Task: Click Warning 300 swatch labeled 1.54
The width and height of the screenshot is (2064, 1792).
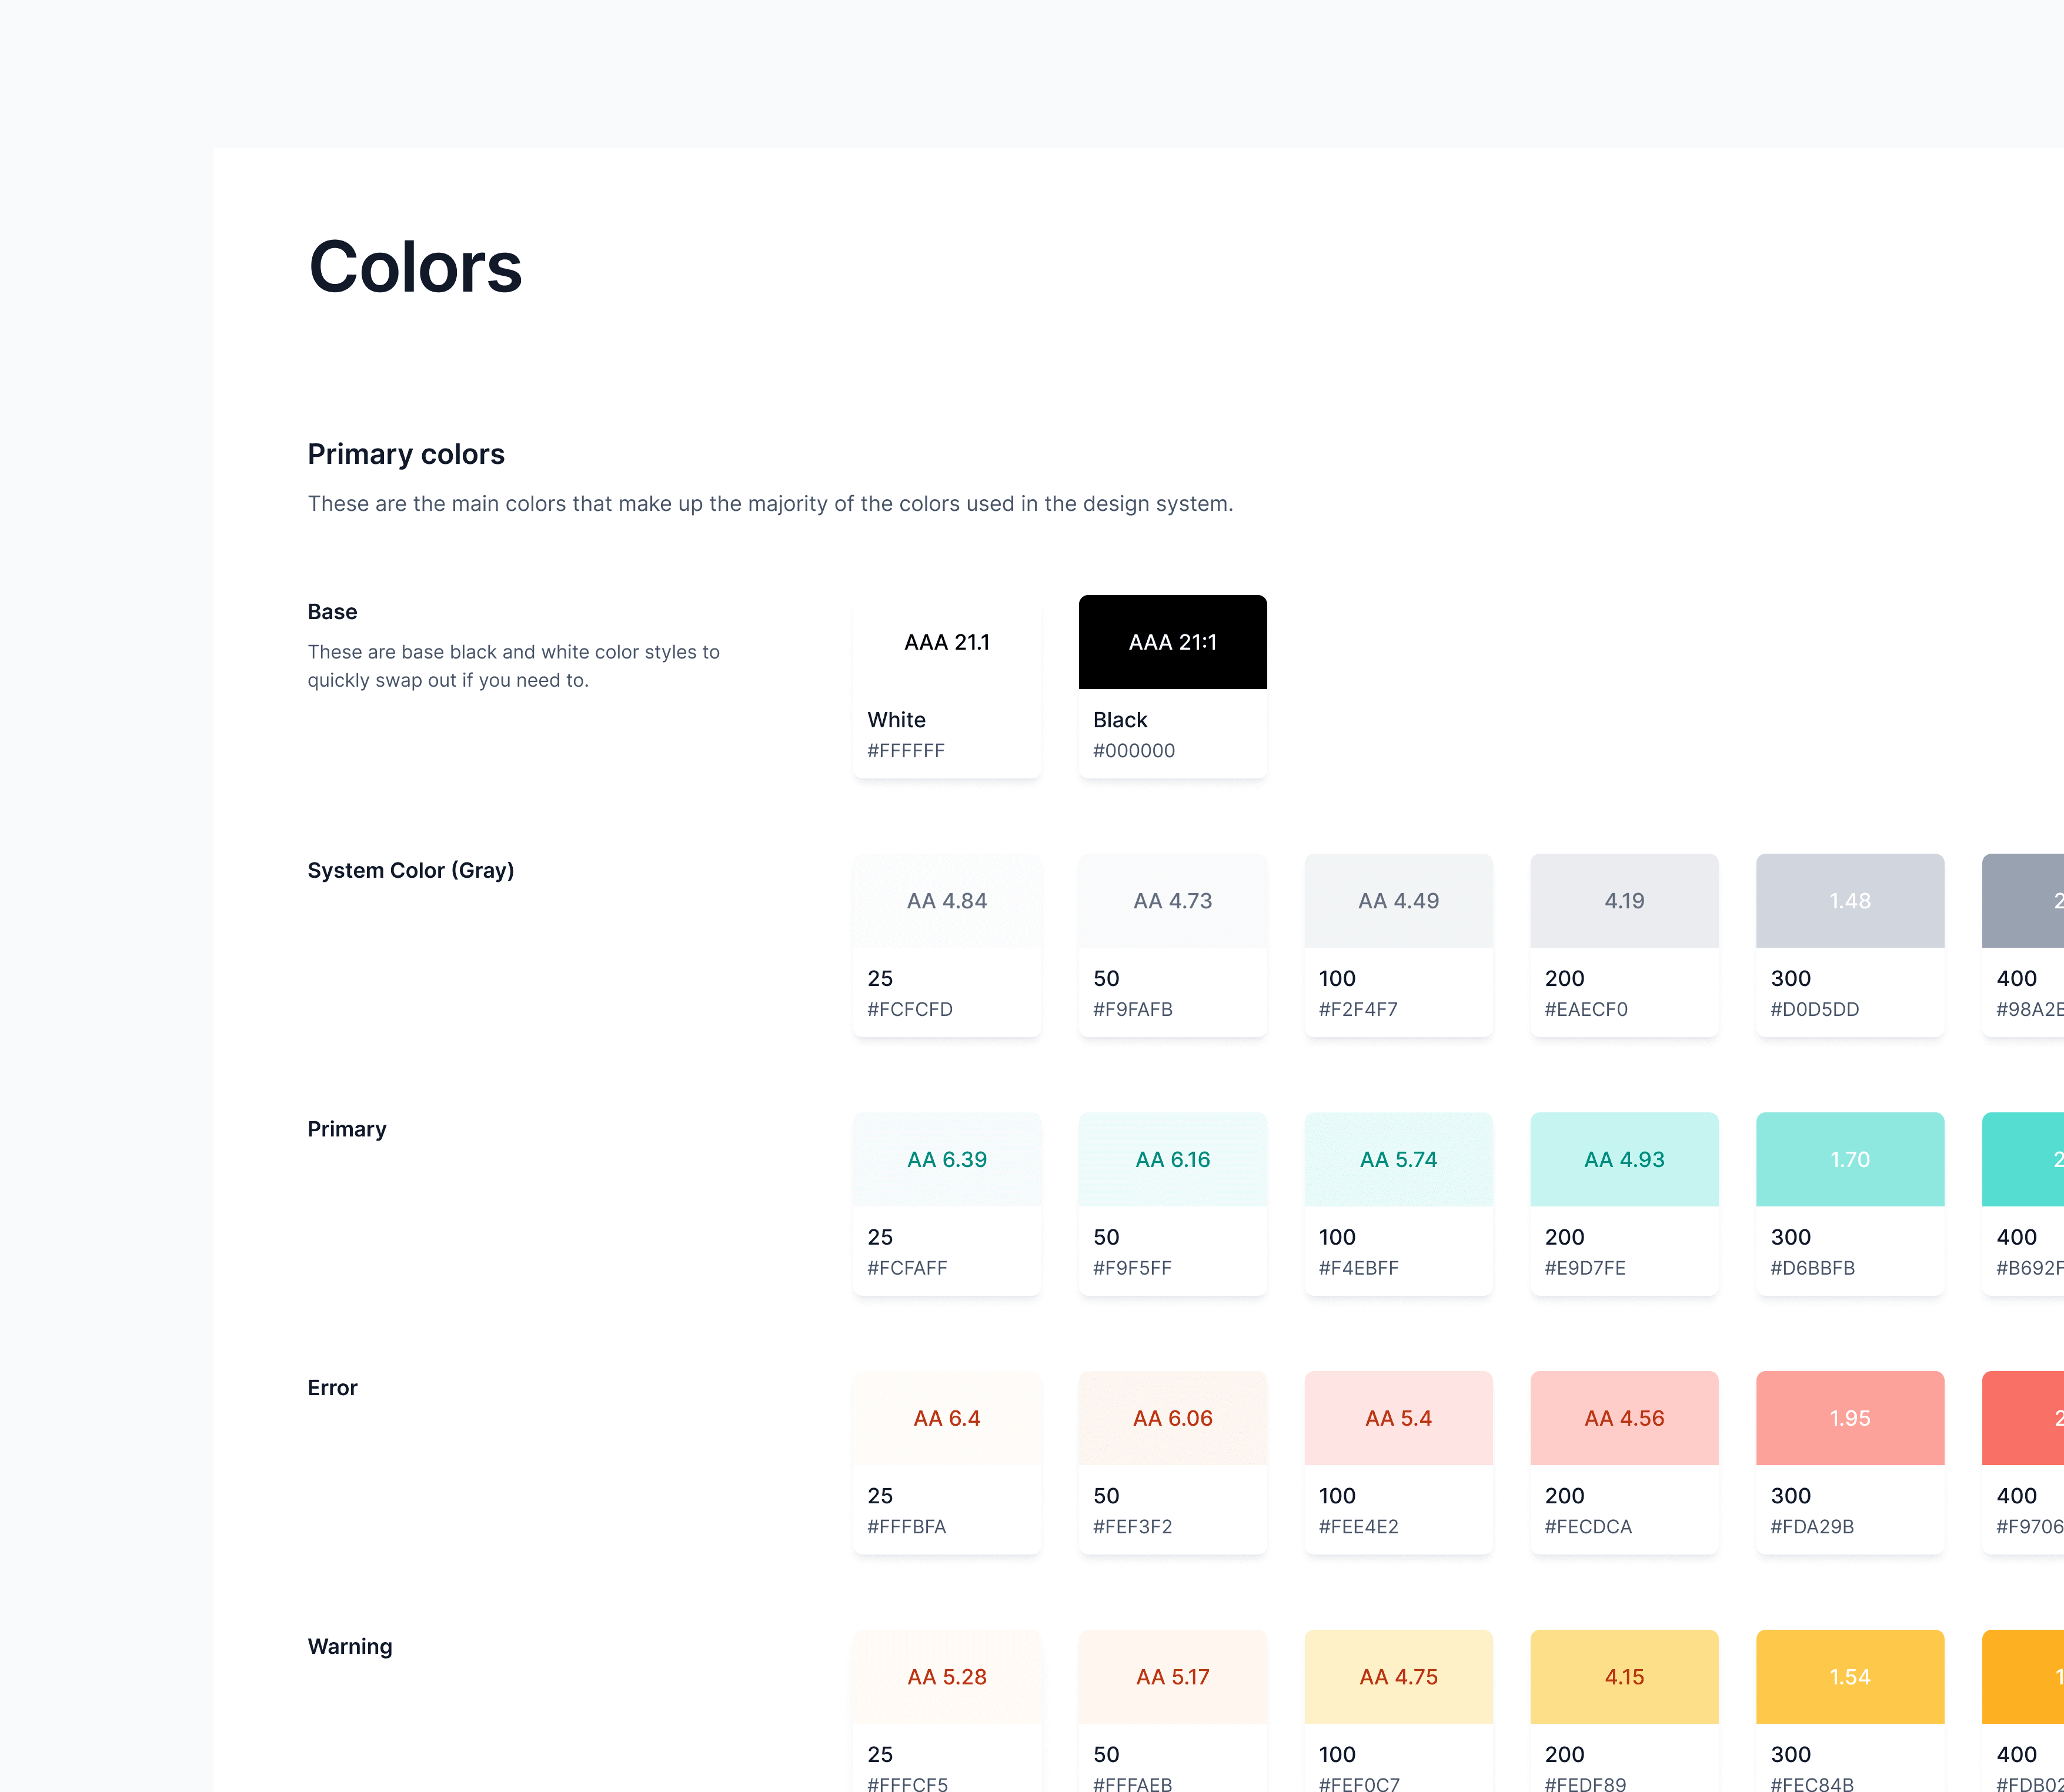Action: (1850, 1677)
